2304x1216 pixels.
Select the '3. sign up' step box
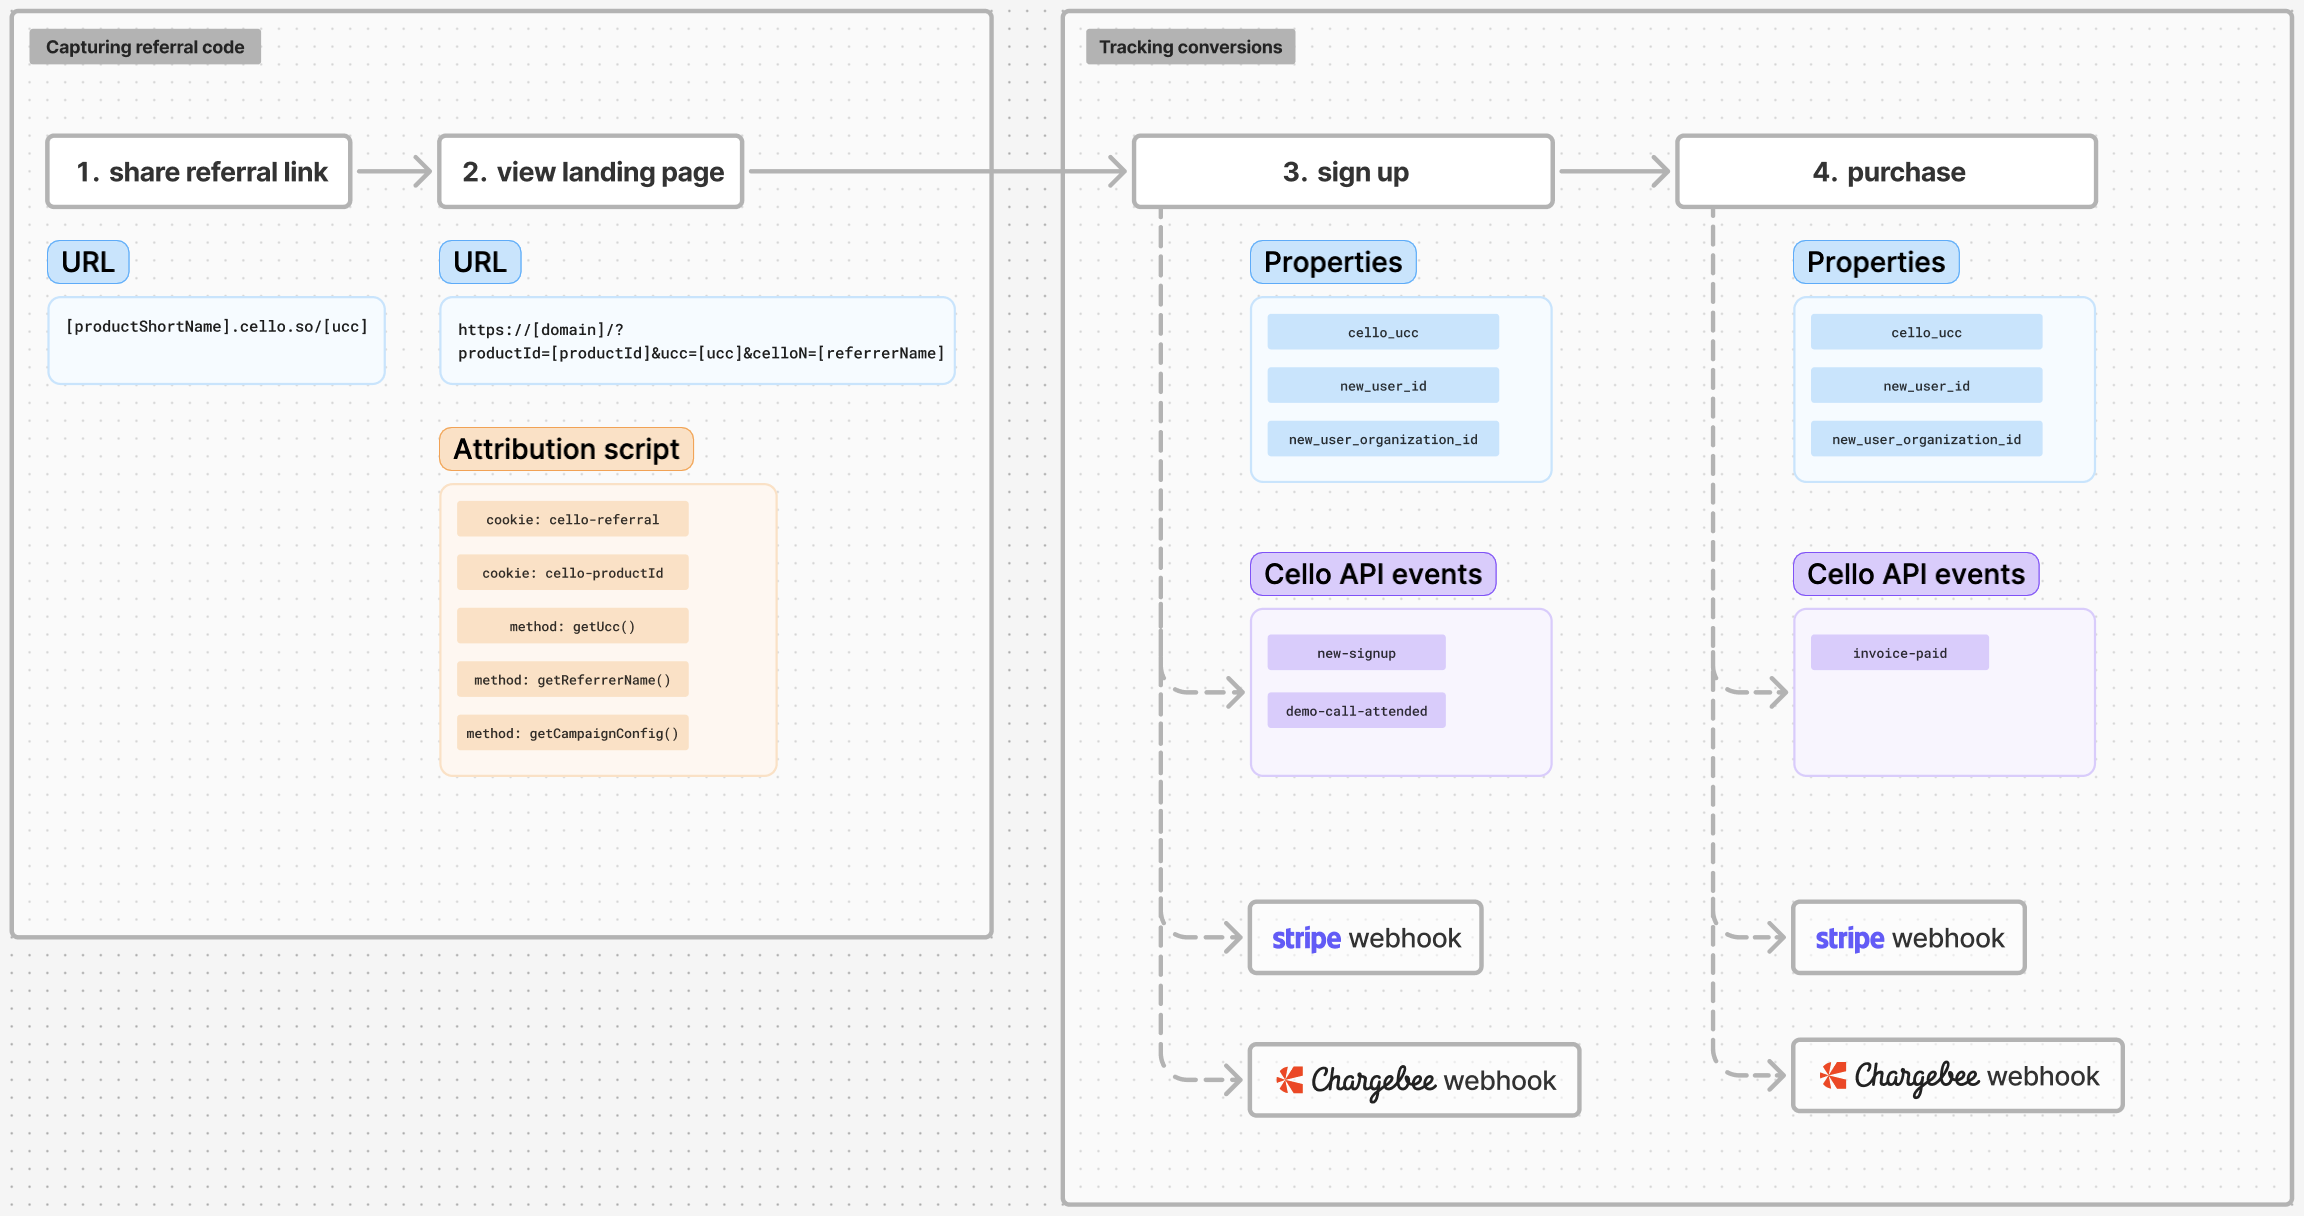click(x=1343, y=172)
